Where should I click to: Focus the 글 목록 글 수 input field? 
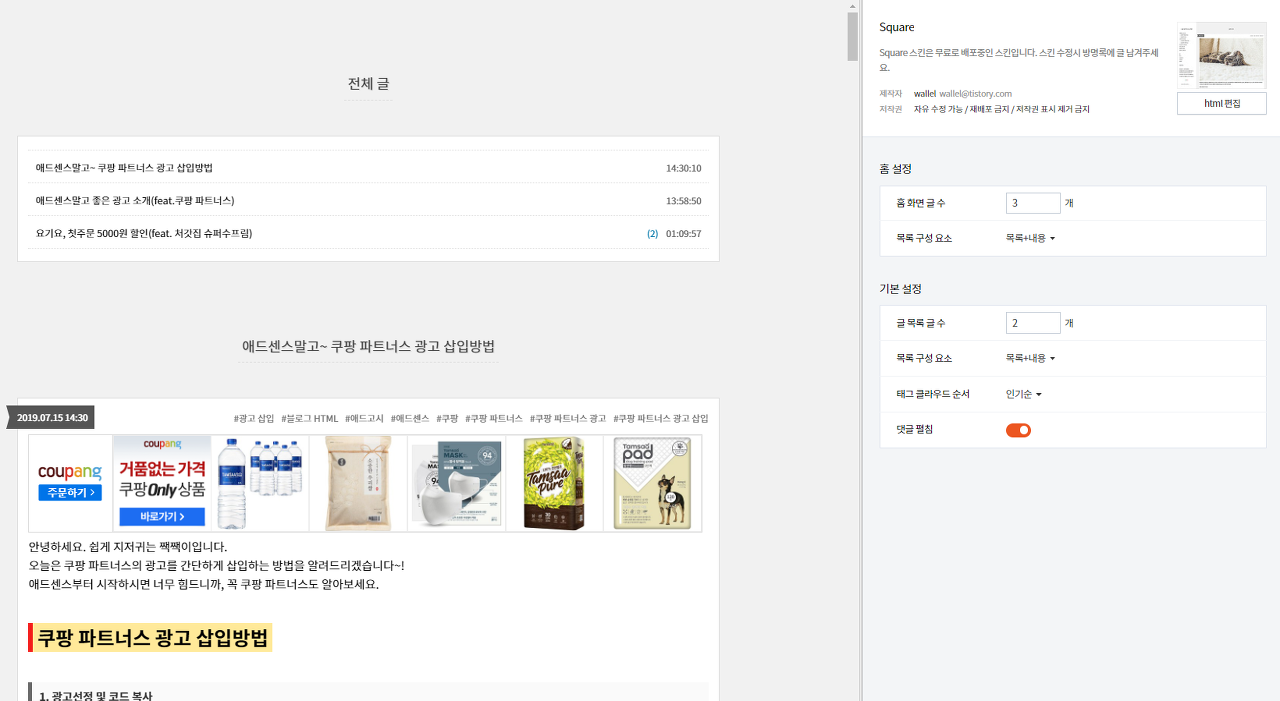[x=1033, y=323]
